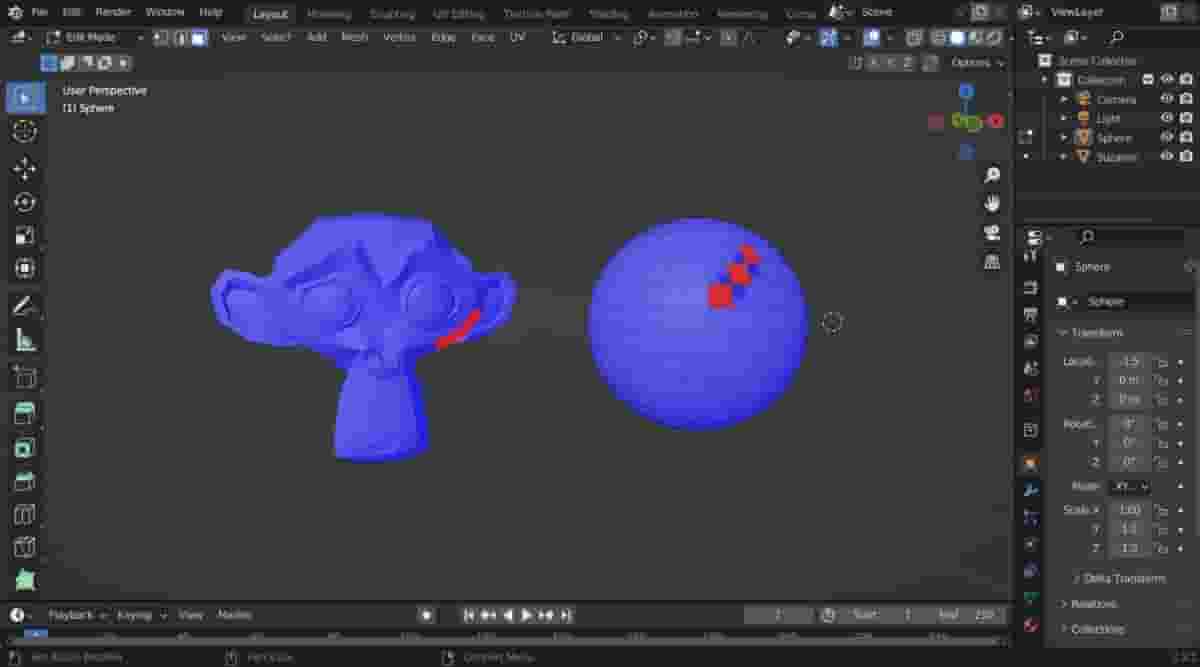Open the Render menu
1200x667 pixels.
(x=113, y=12)
